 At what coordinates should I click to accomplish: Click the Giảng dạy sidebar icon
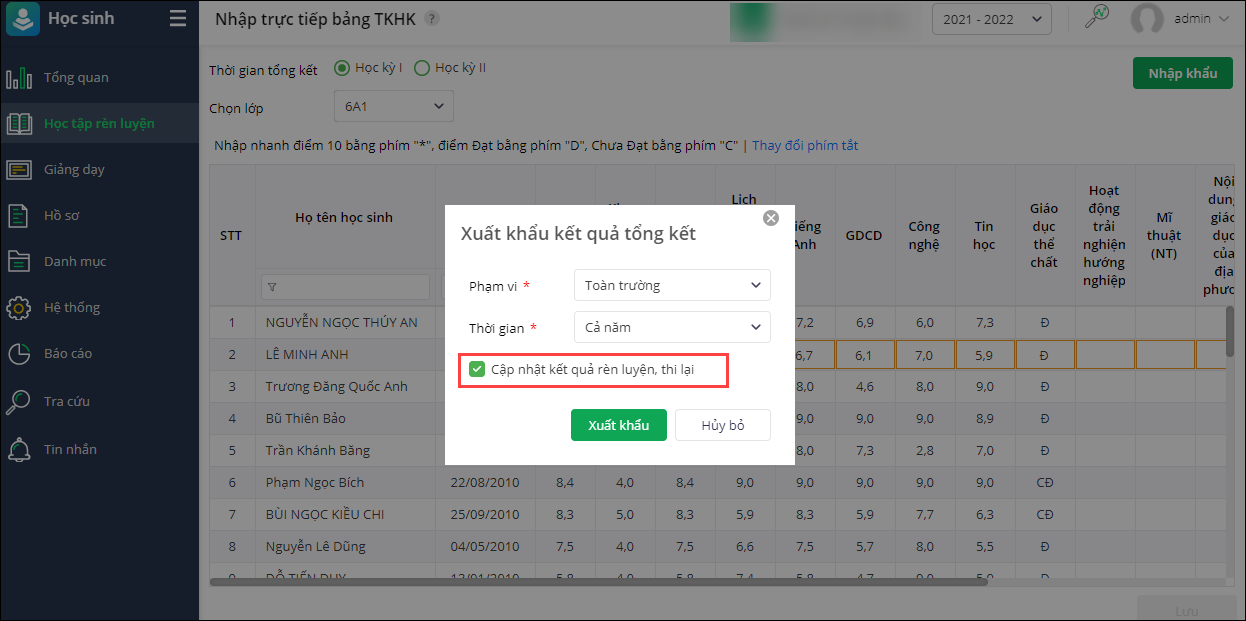(19, 170)
